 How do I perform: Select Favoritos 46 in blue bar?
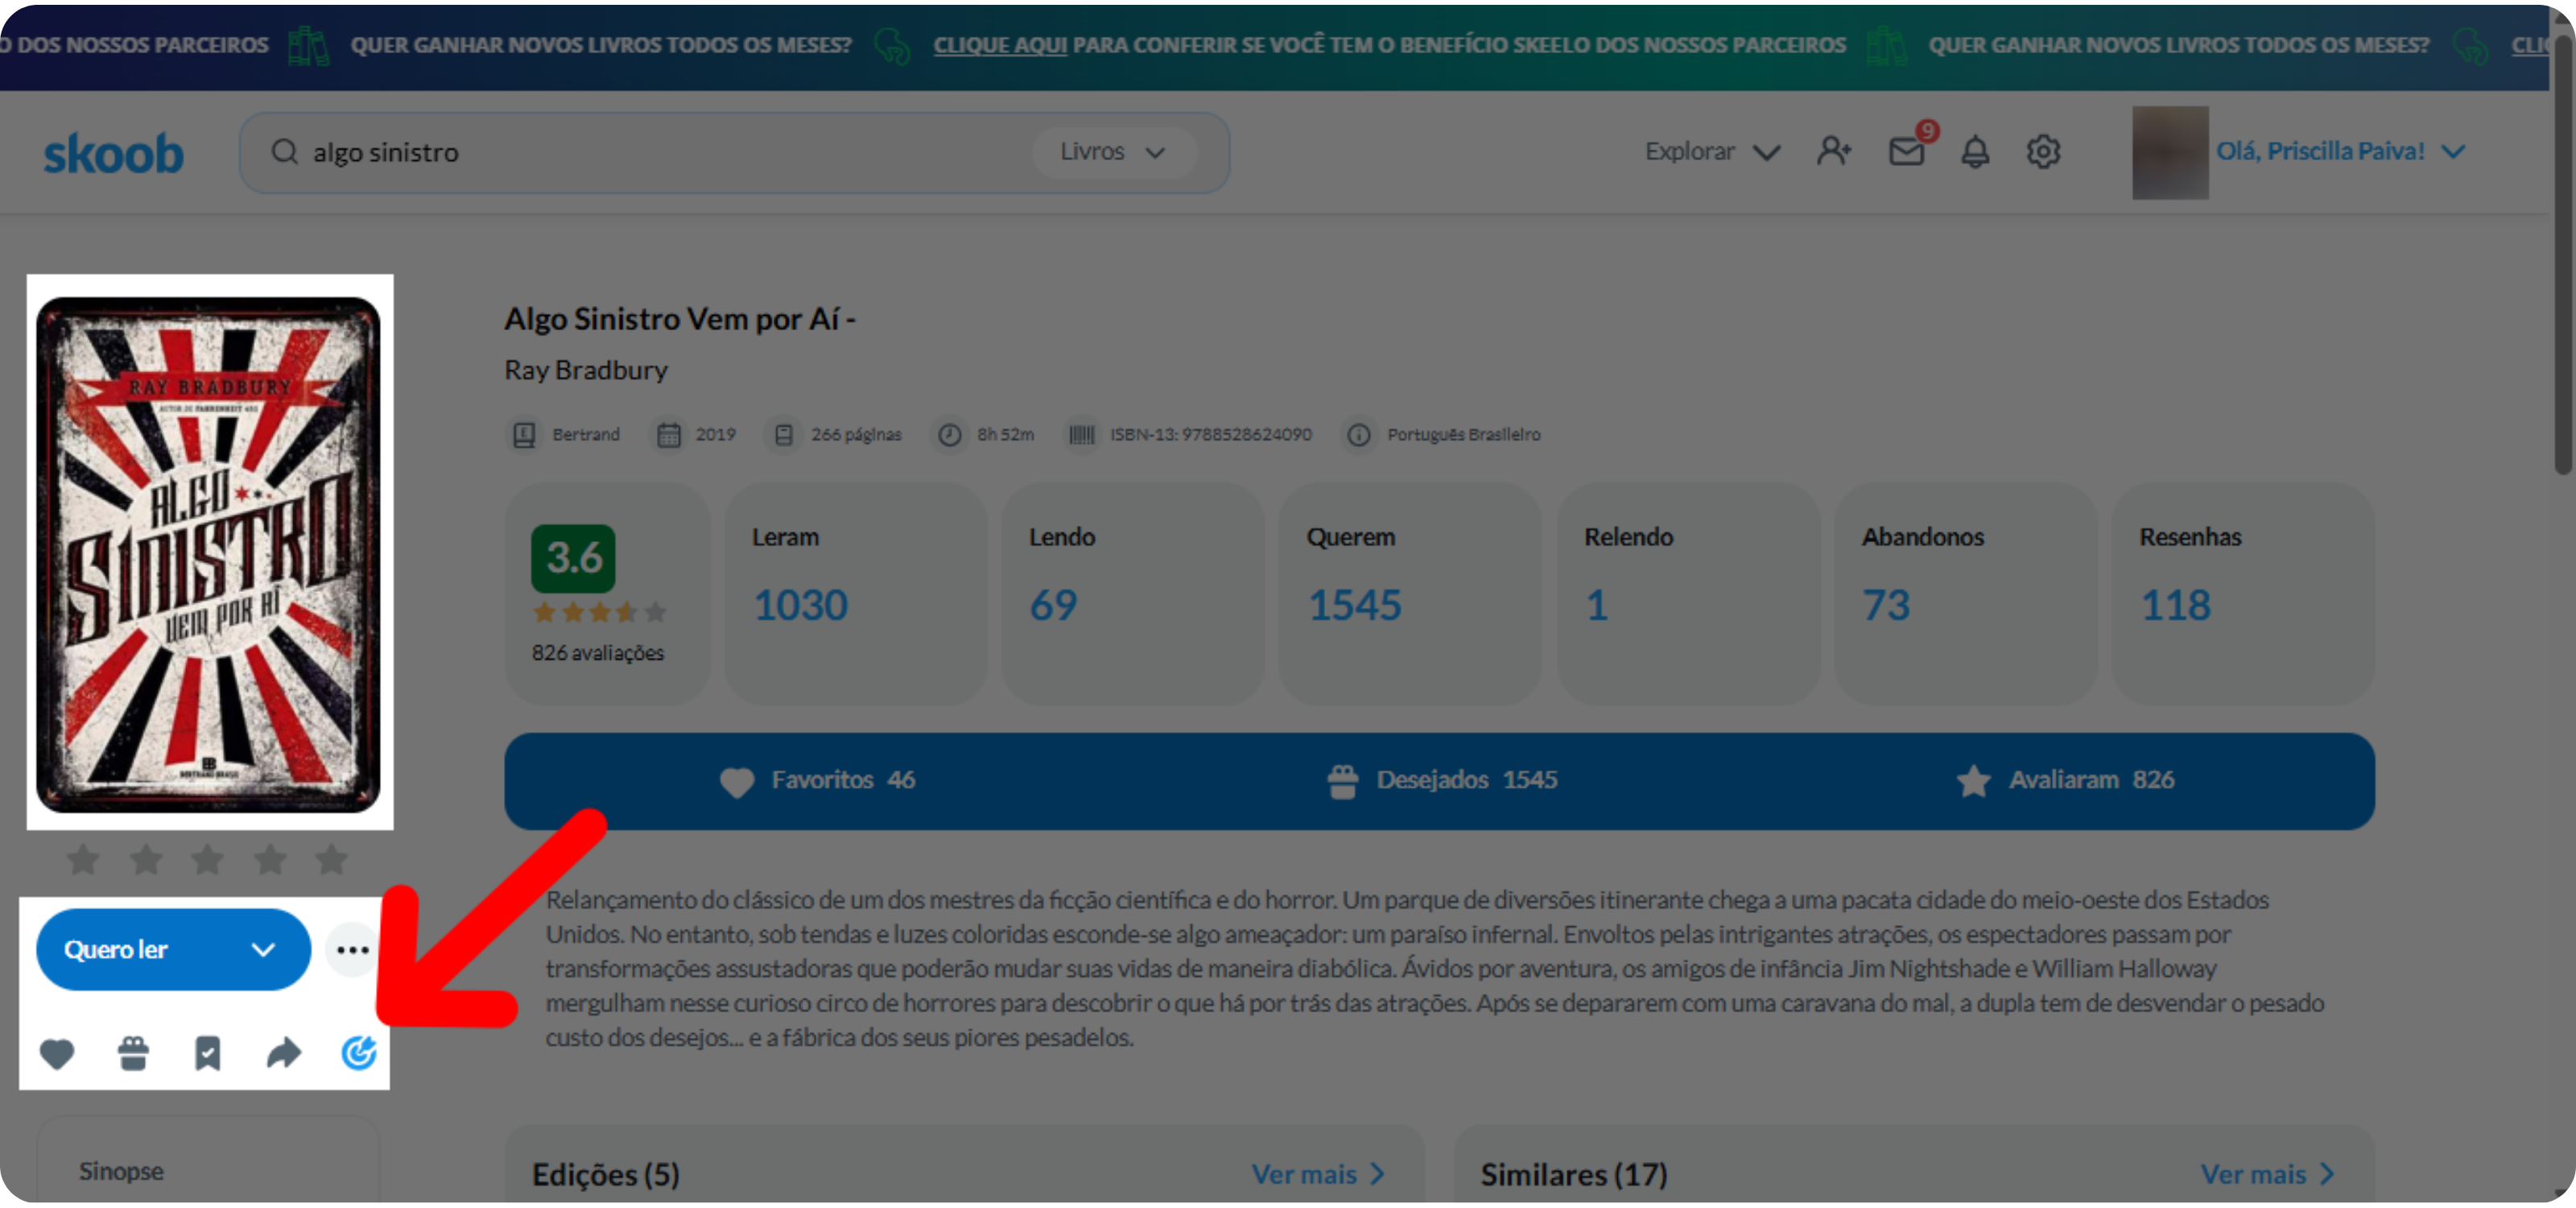click(x=818, y=780)
